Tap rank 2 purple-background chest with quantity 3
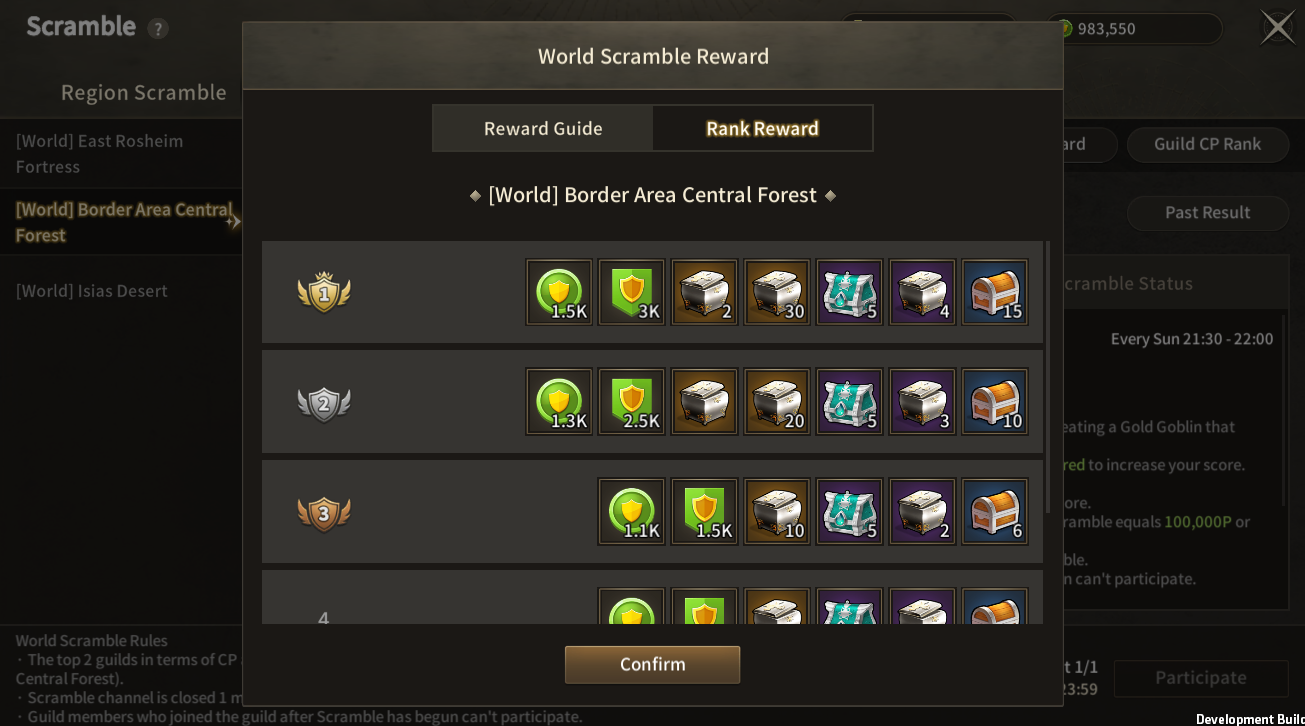The image size is (1305, 726). (922, 402)
